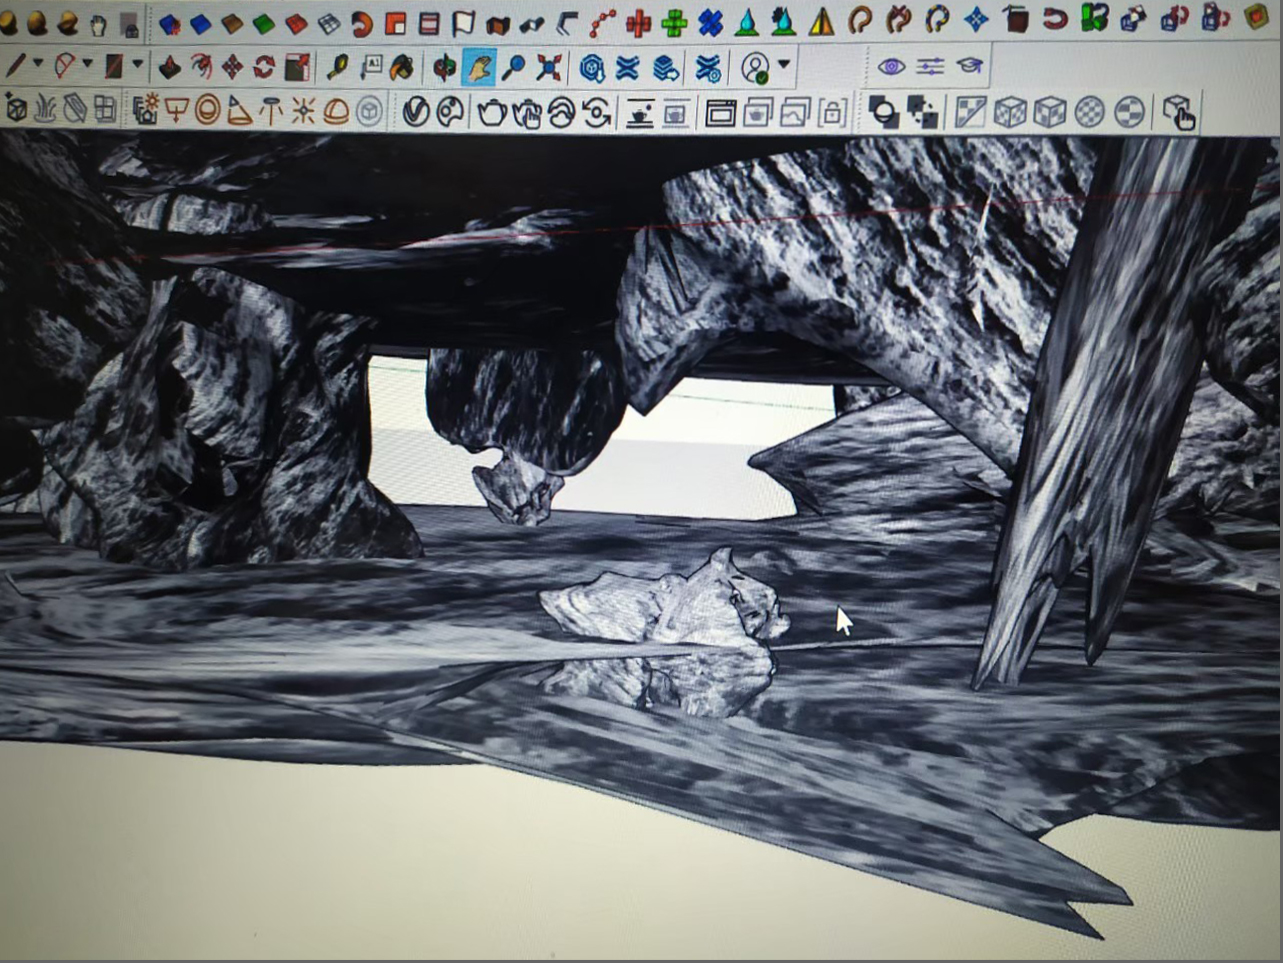Select the Orbit tool
This screenshot has height=963, width=1283.
(445, 68)
